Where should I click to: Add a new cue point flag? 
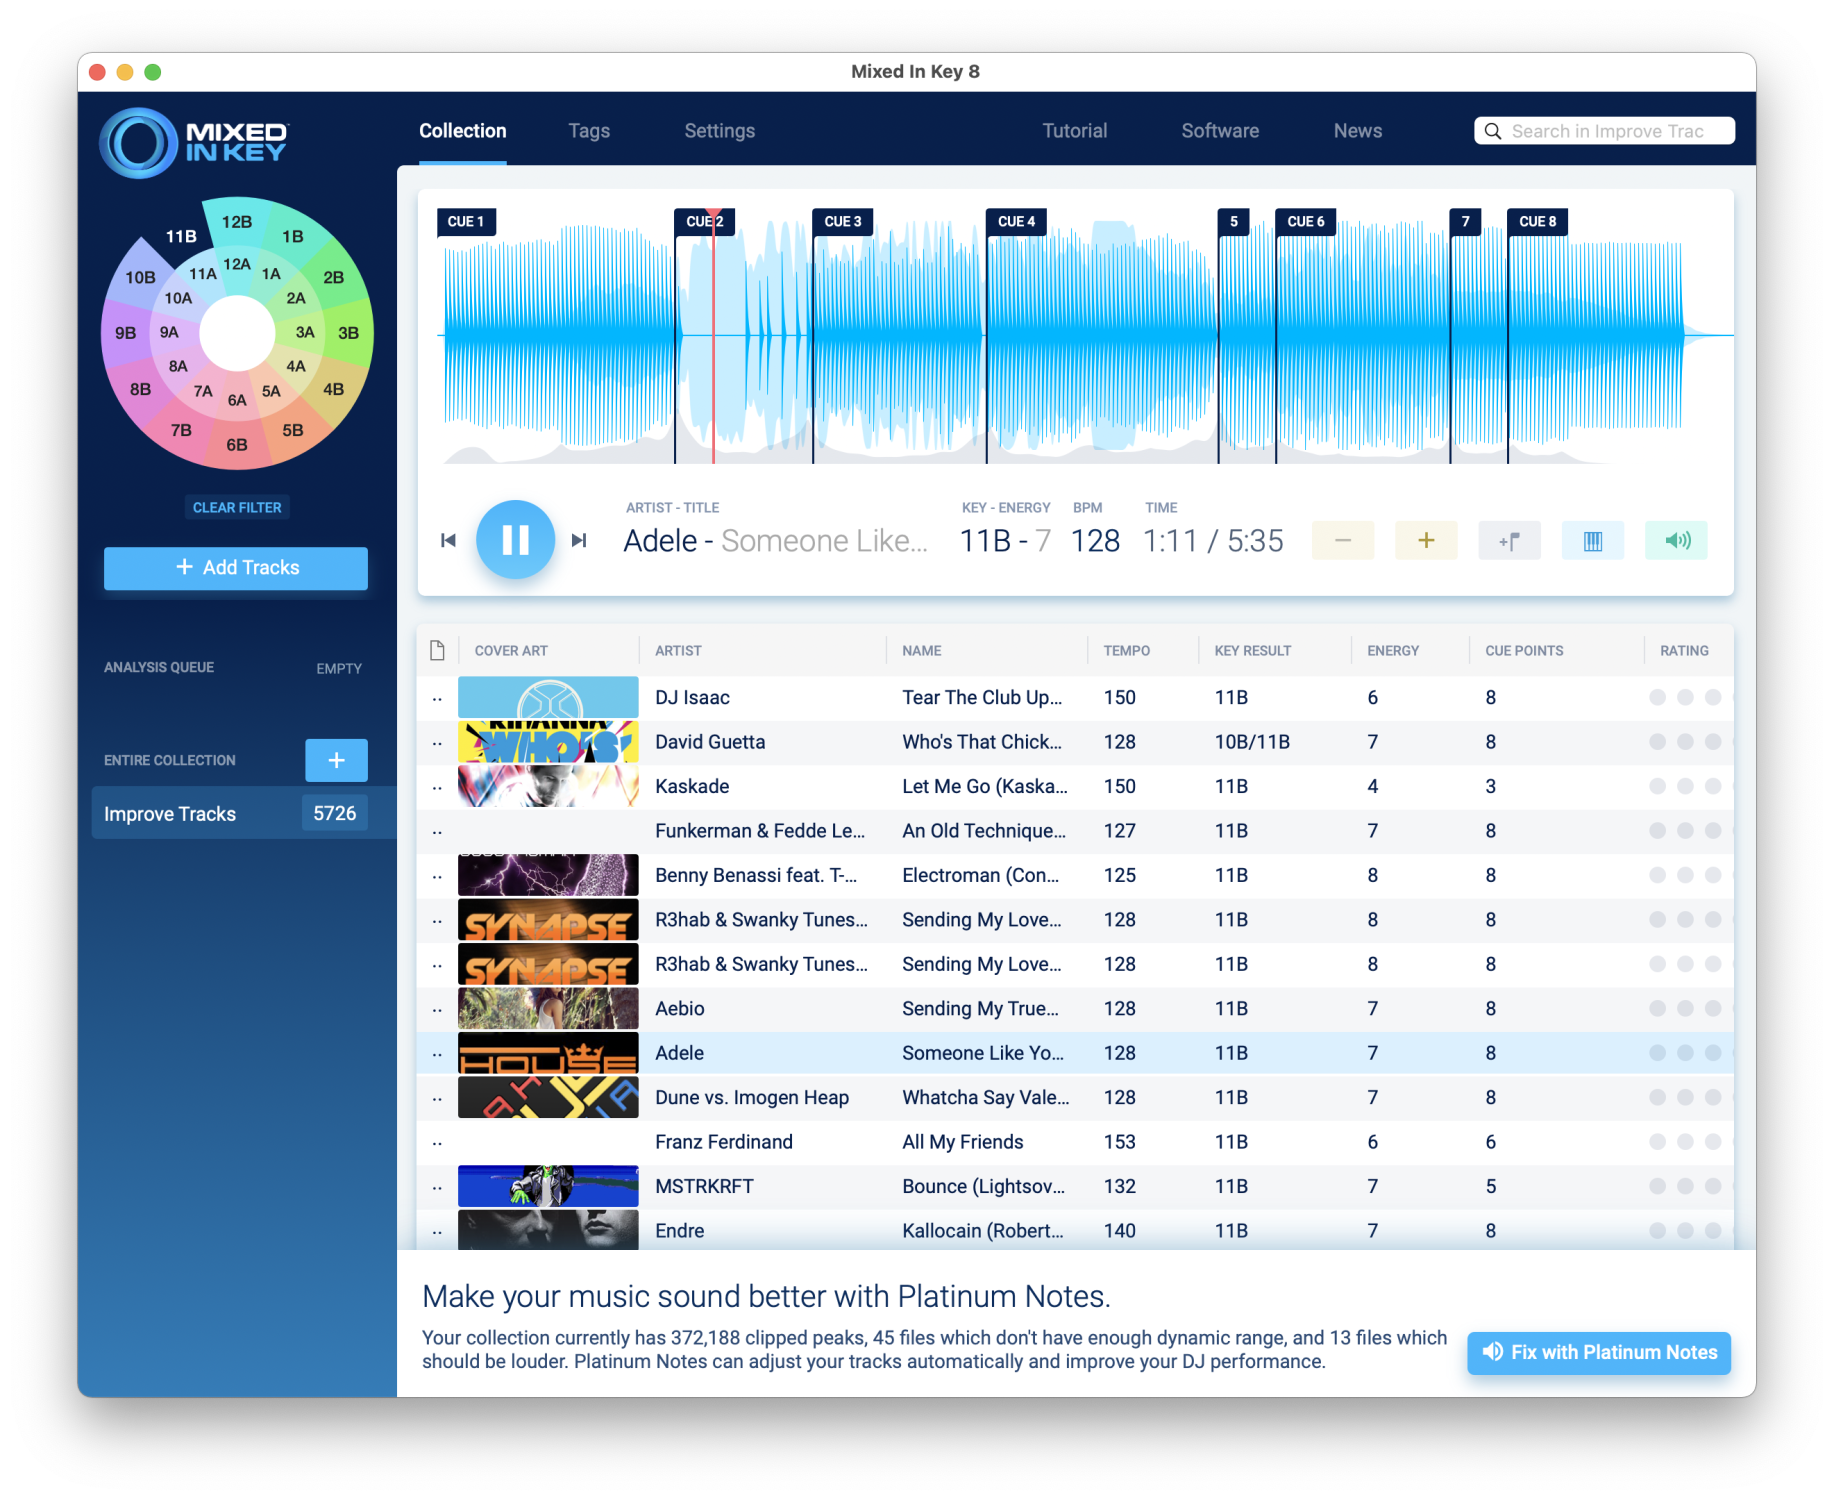(1509, 540)
